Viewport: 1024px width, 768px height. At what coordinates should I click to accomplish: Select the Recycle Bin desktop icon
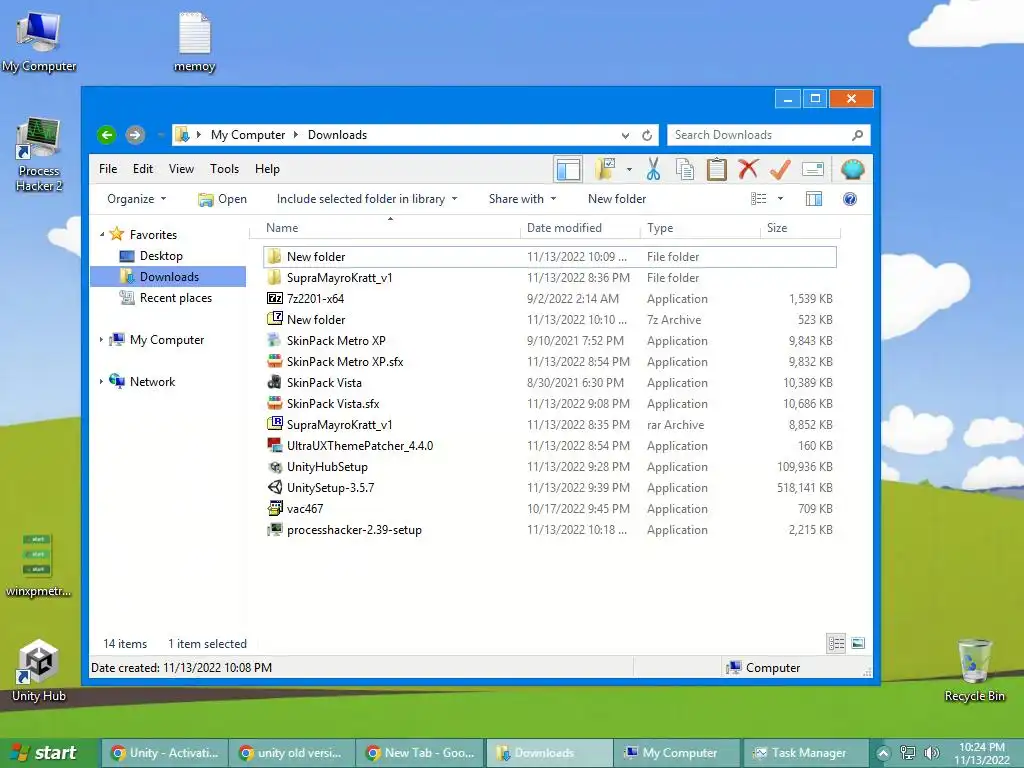pyautogui.click(x=974, y=670)
